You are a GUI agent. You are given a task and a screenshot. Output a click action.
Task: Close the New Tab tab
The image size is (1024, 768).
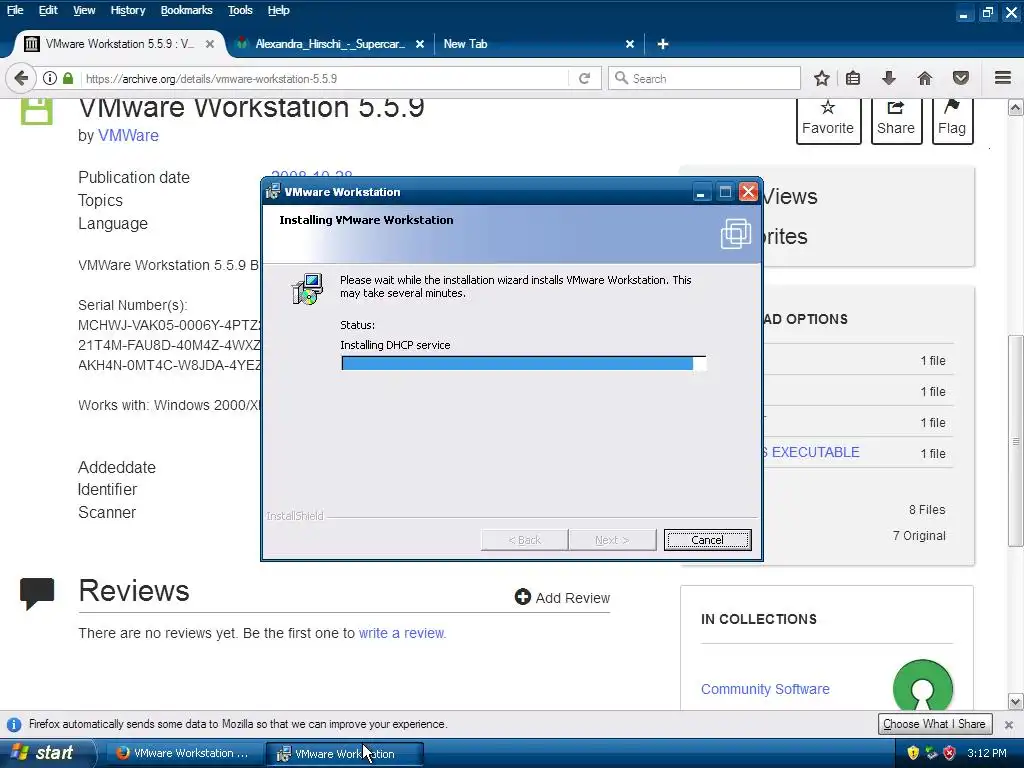[630, 44]
